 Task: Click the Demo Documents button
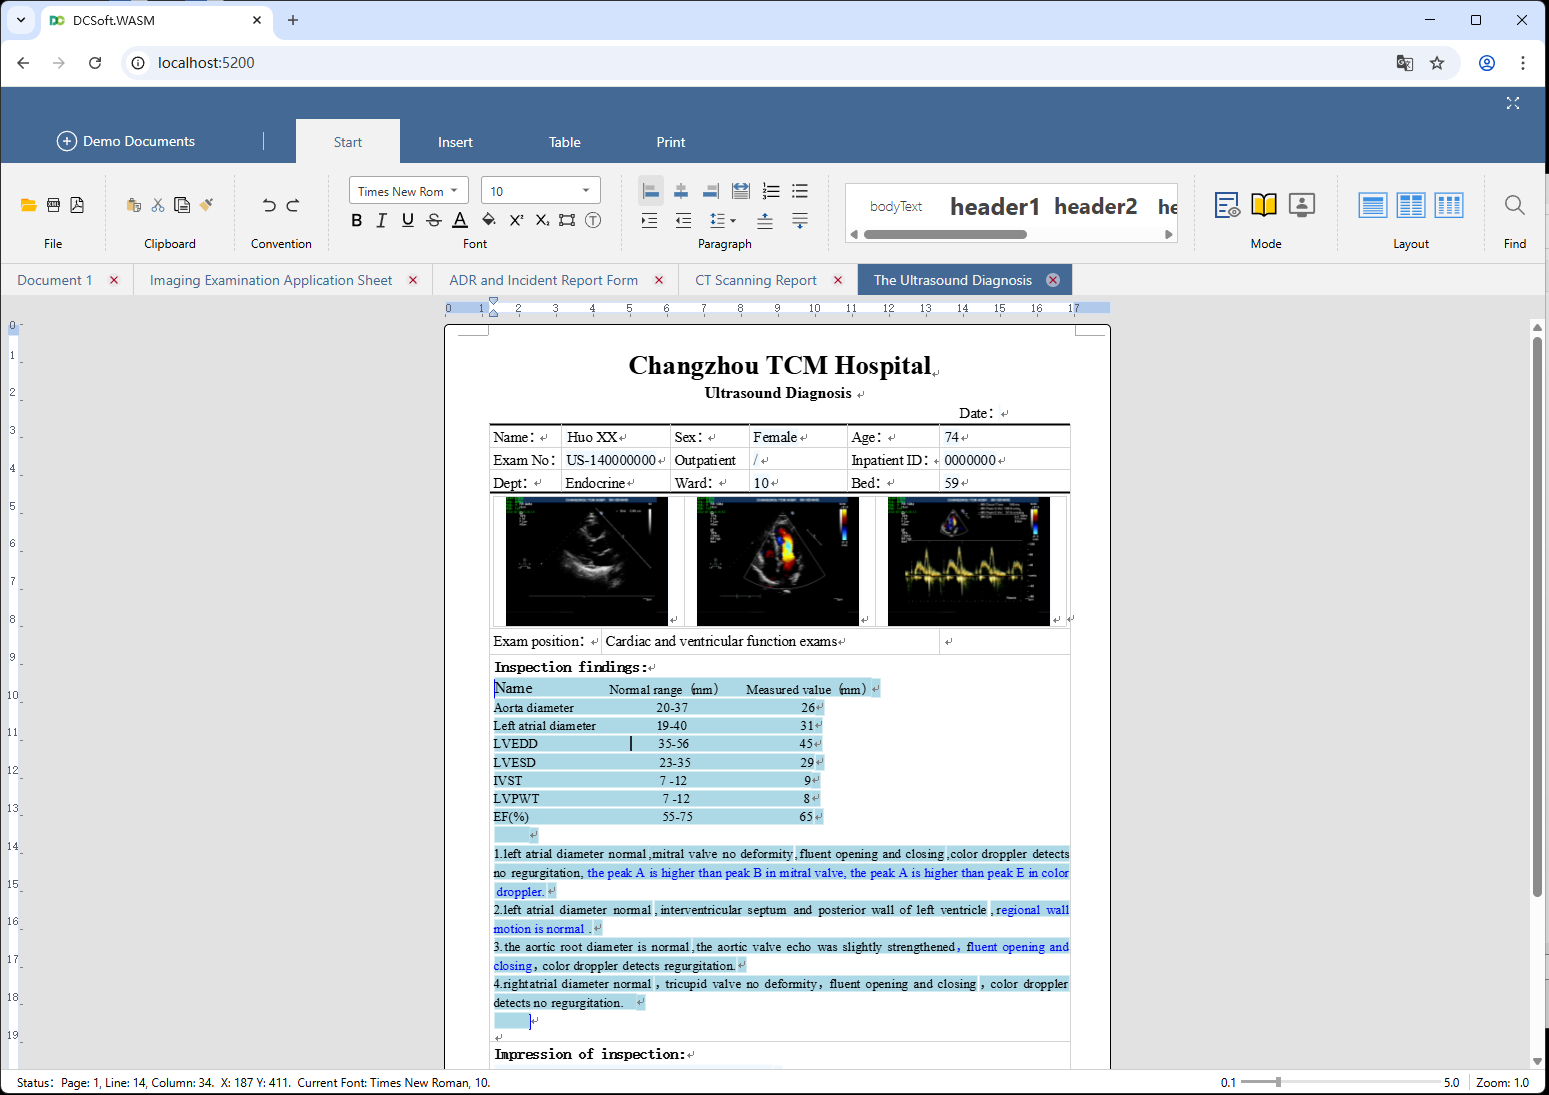[x=126, y=141]
